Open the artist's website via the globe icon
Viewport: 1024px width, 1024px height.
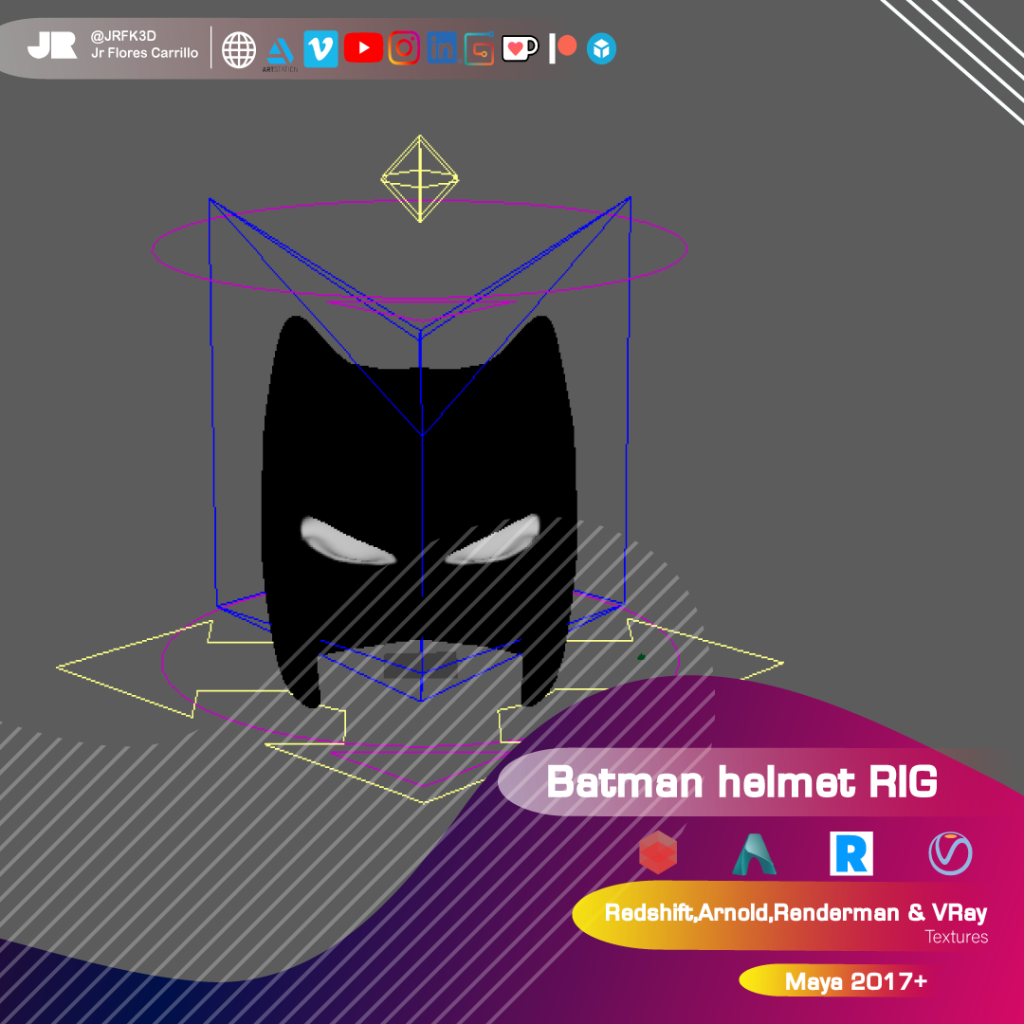click(x=238, y=48)
